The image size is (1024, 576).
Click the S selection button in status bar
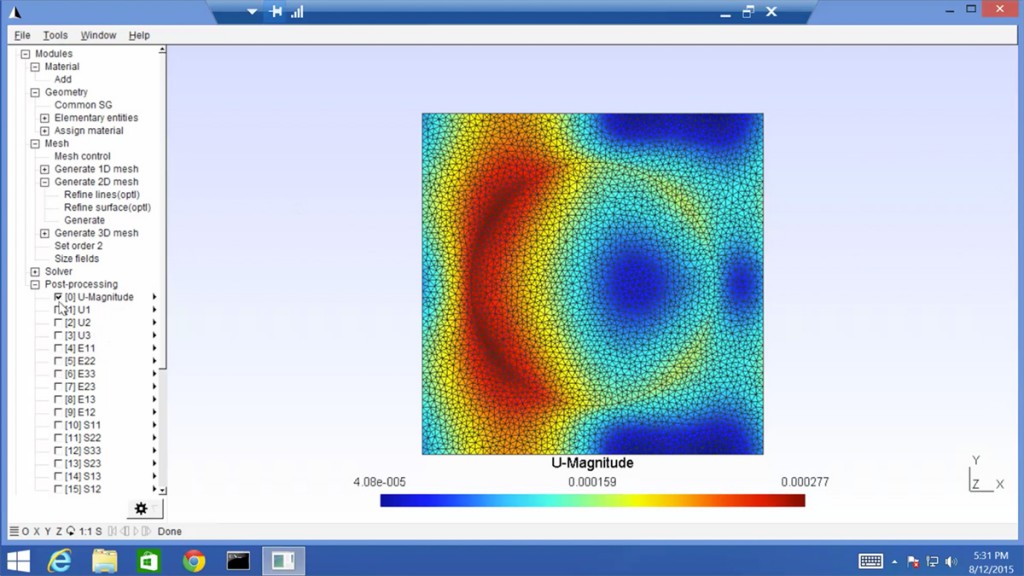click(x=97, y=531)
